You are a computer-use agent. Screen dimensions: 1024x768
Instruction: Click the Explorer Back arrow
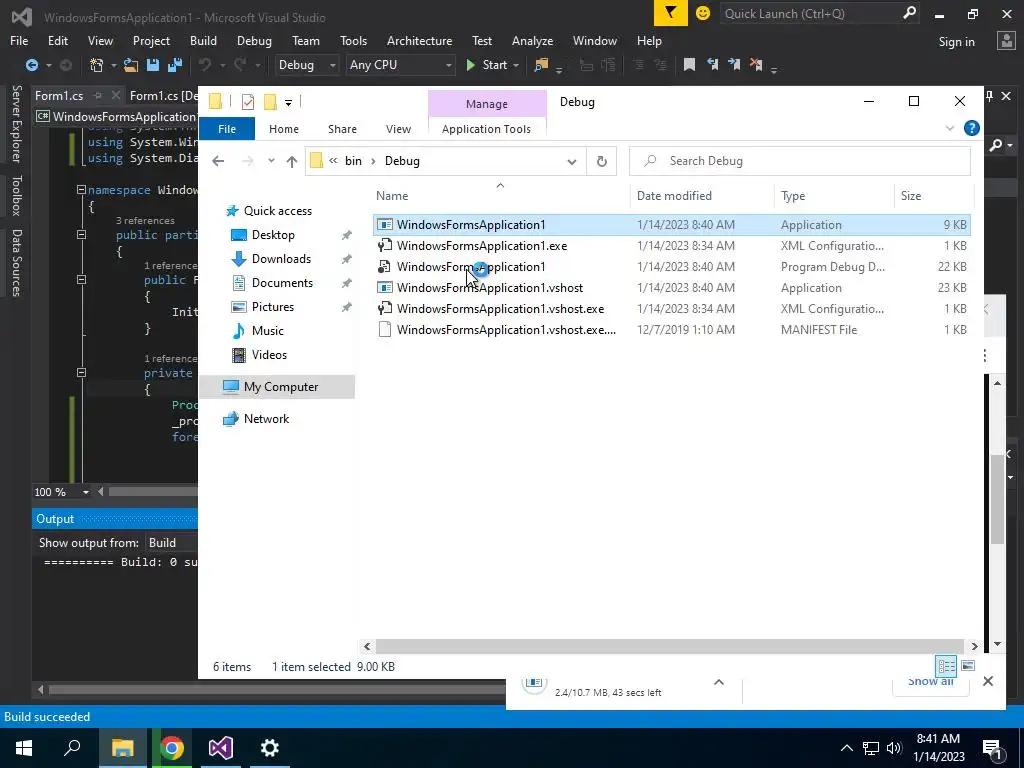[x=218, y=161]
